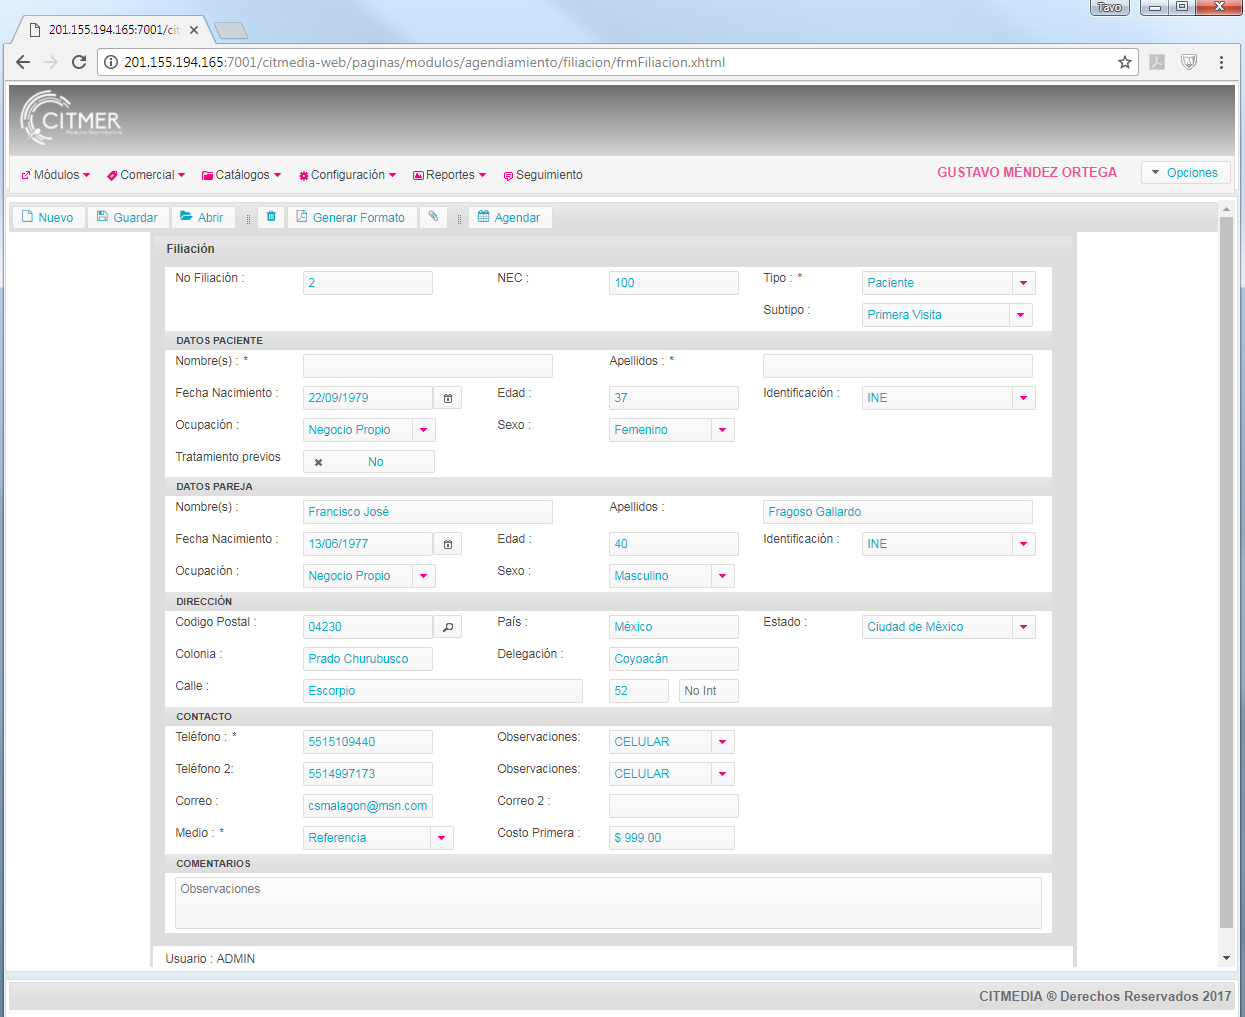Click the Costo Primera field $ 999.00
The width and height of the screenshot is (1245, 1017).
tap(672, 838)
